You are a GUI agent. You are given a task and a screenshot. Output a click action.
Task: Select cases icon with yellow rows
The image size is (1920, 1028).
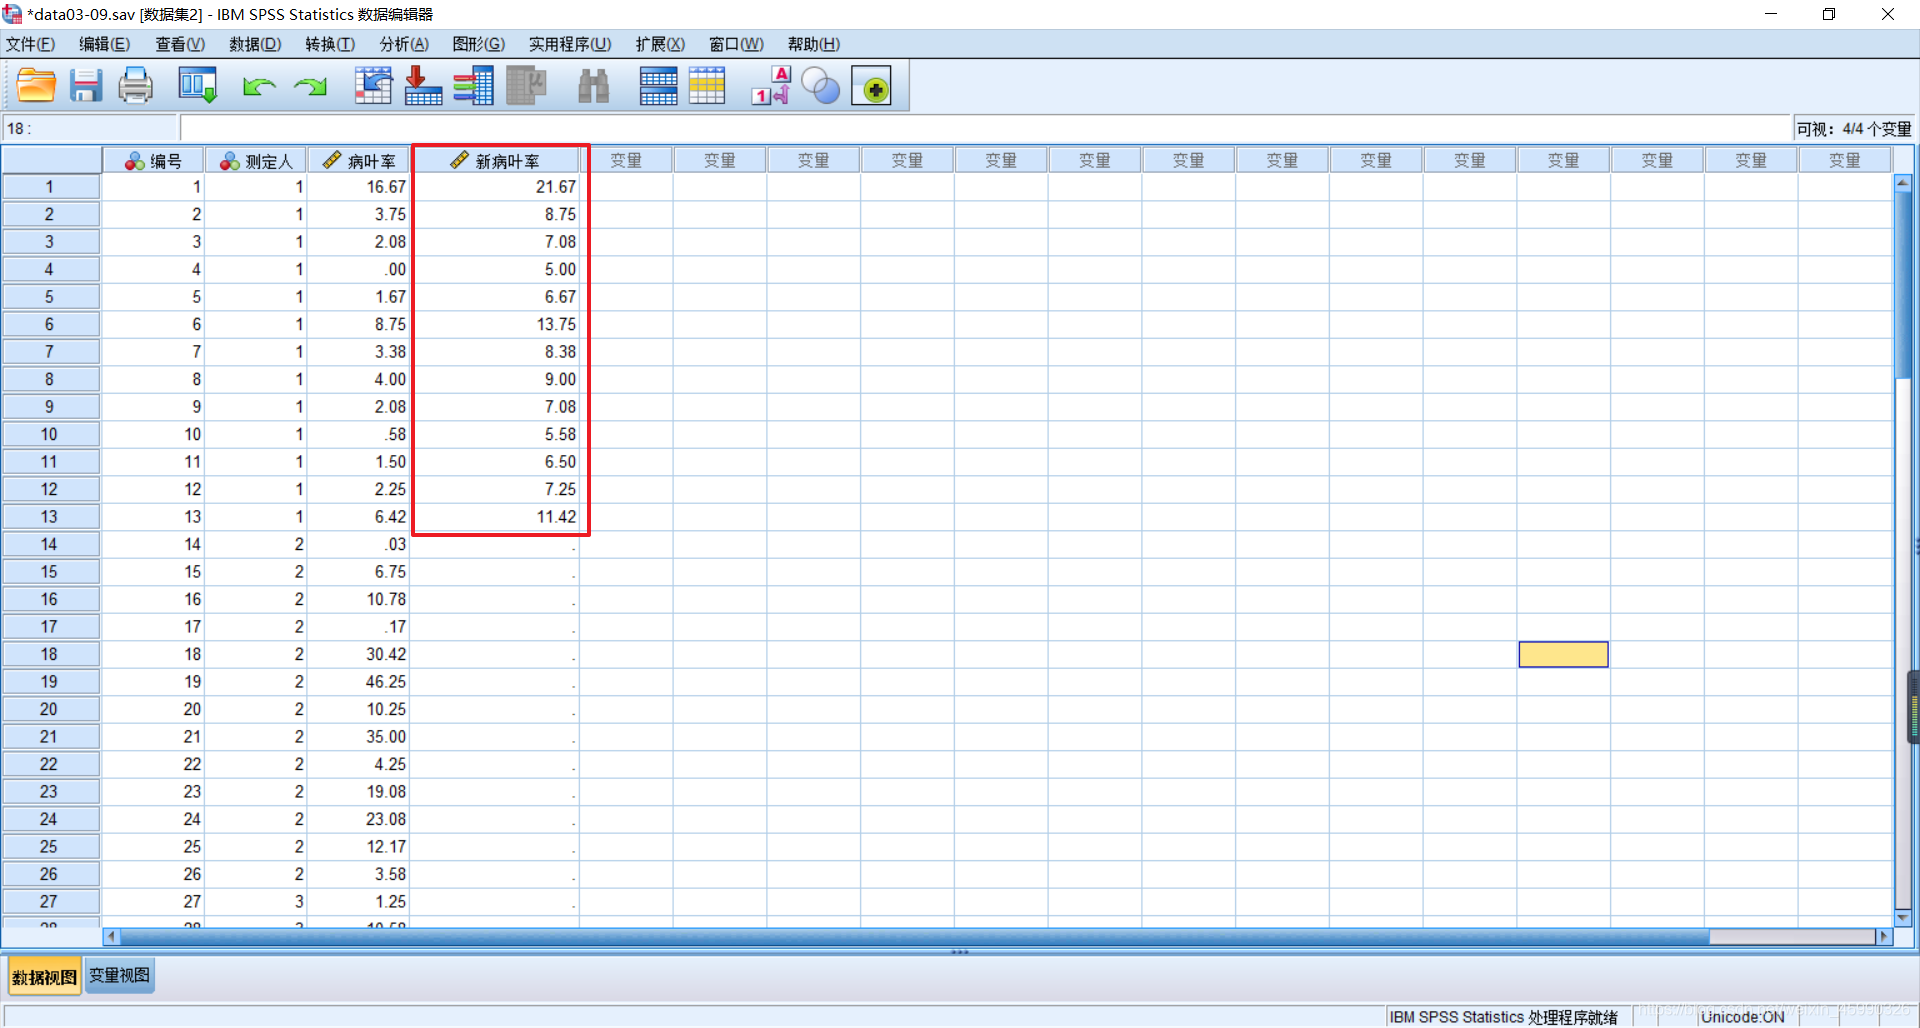(707, 86)
